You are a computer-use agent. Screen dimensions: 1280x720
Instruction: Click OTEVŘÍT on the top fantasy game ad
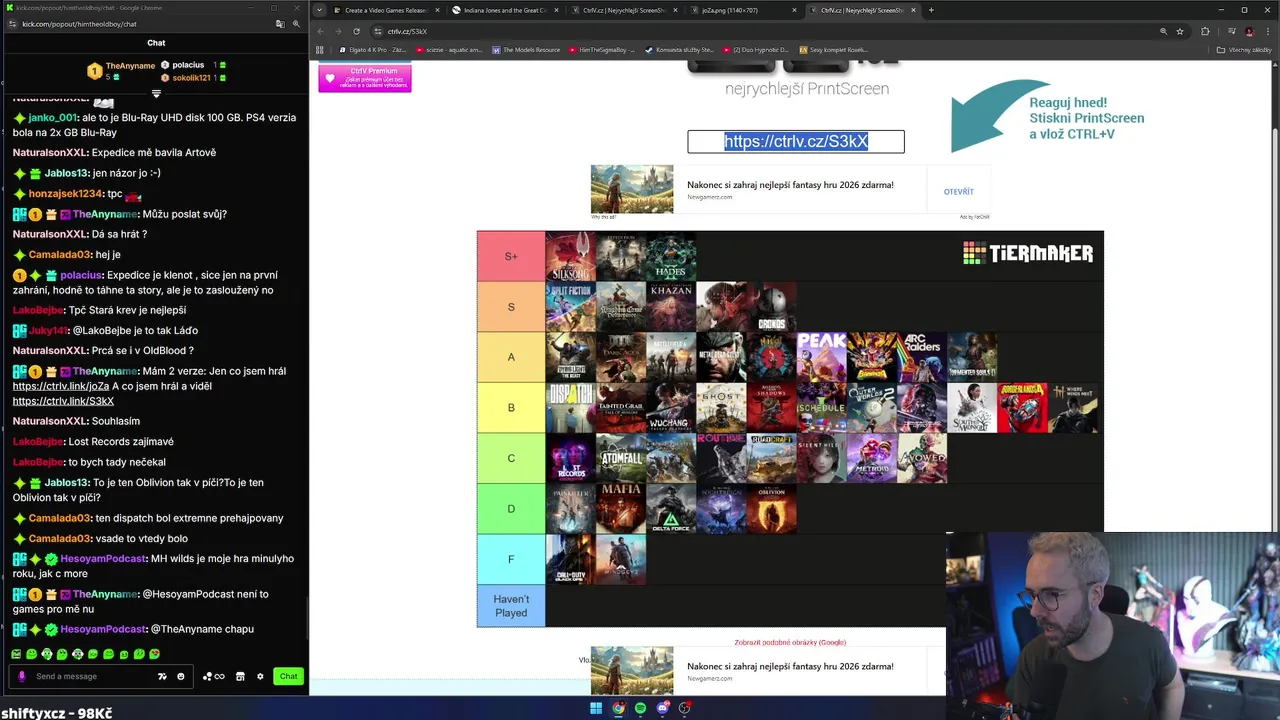pos(958,191)
